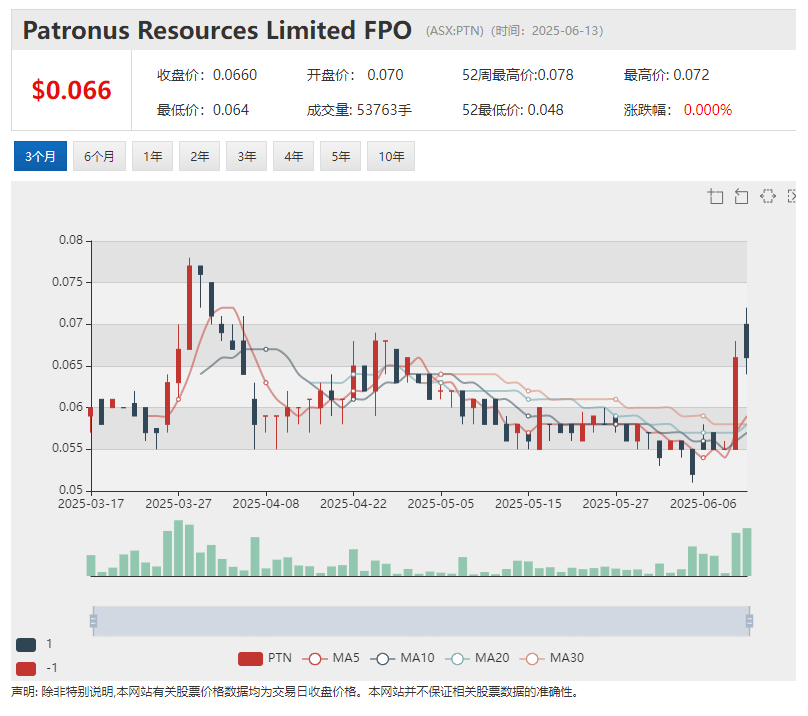The height and width of the screenshot is (716, 808).
Task: Choose the 4年 time range
Action: pyautogui.click(x=294, y=156)
